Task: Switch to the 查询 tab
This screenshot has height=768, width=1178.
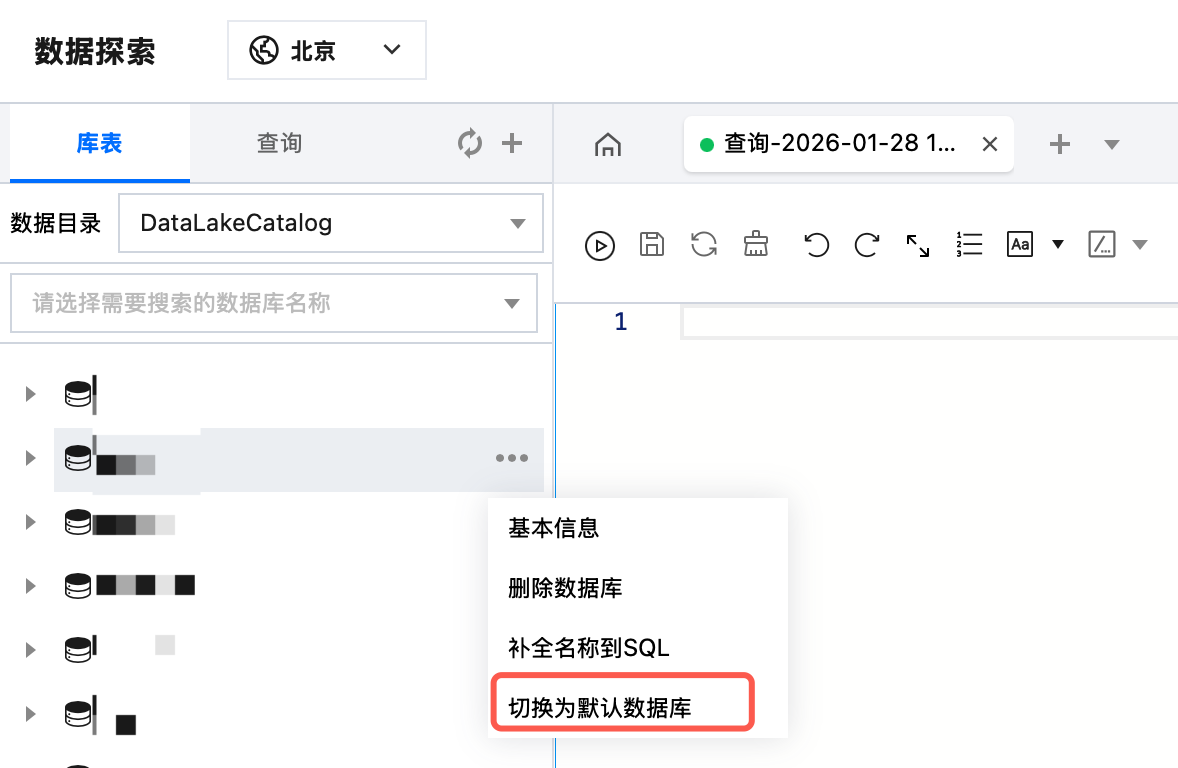Action: pyautogui.click(x=279, y=143)
